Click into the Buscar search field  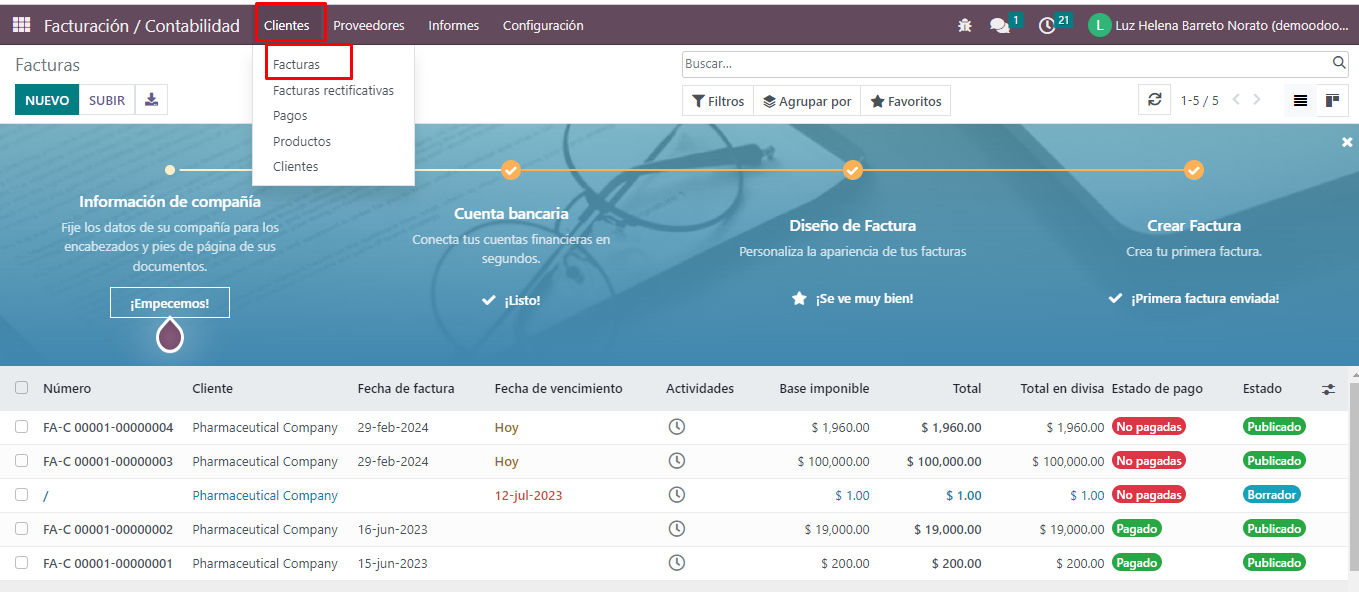click(x=1005, y=63)
